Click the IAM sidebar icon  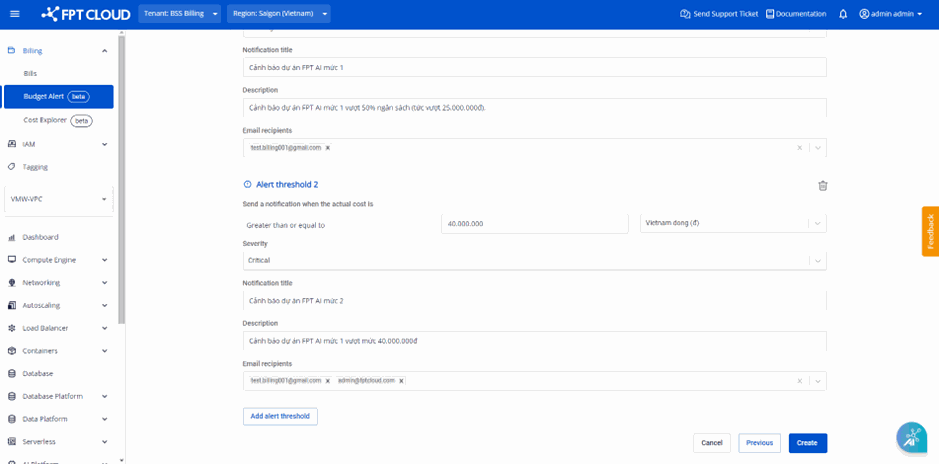(11, 144)
